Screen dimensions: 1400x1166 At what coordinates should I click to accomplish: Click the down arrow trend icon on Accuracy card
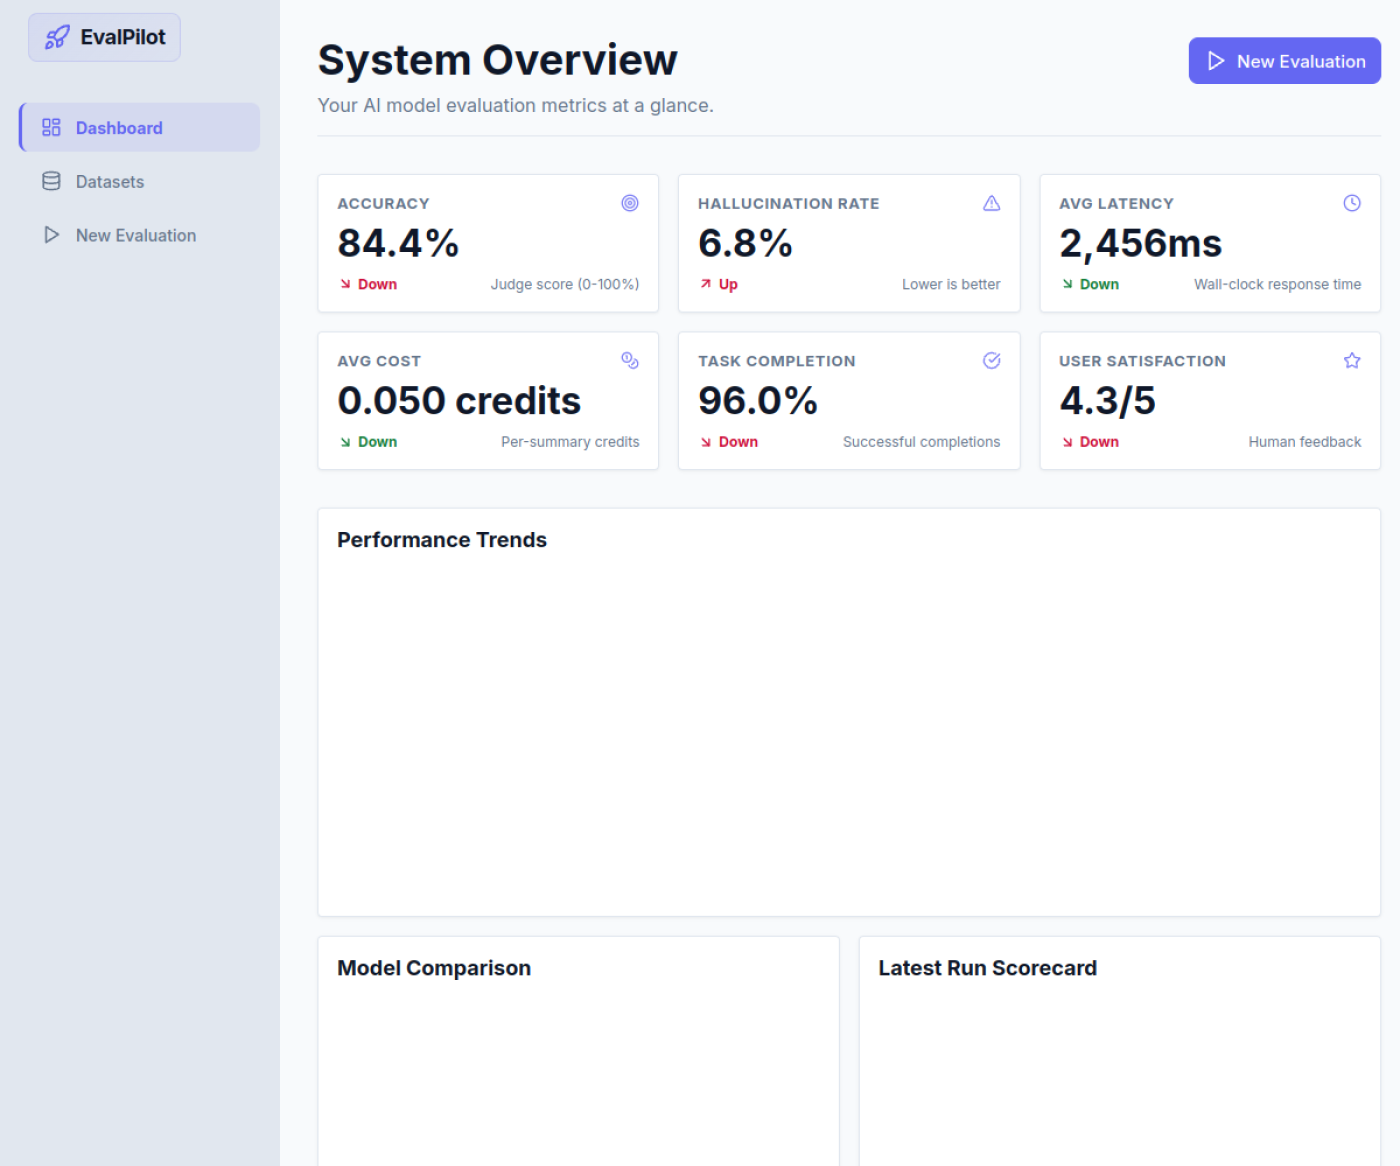pyautogui.click(x=345, y=284)
